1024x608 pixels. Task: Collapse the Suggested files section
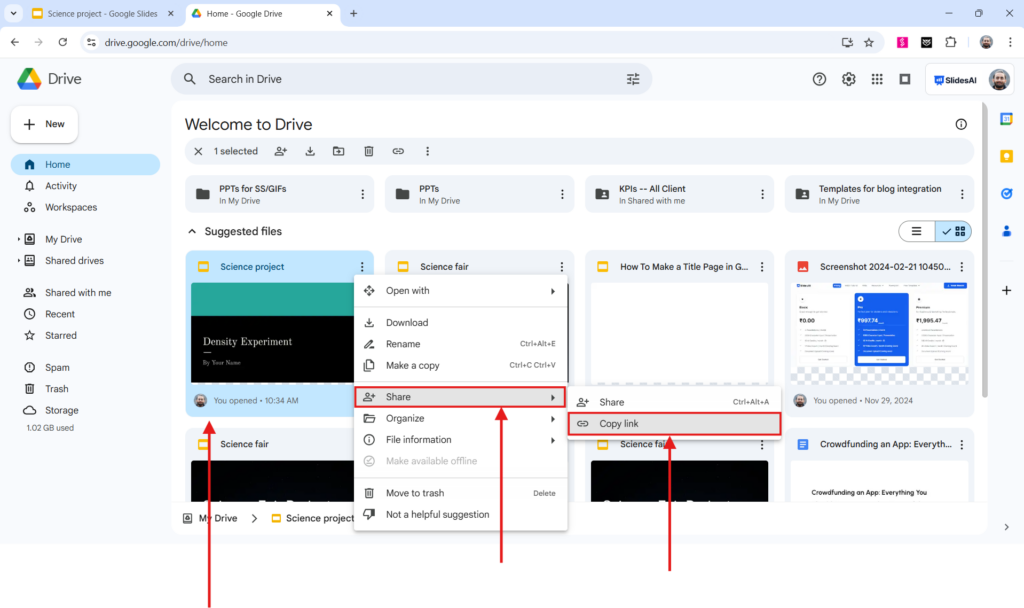192,231
